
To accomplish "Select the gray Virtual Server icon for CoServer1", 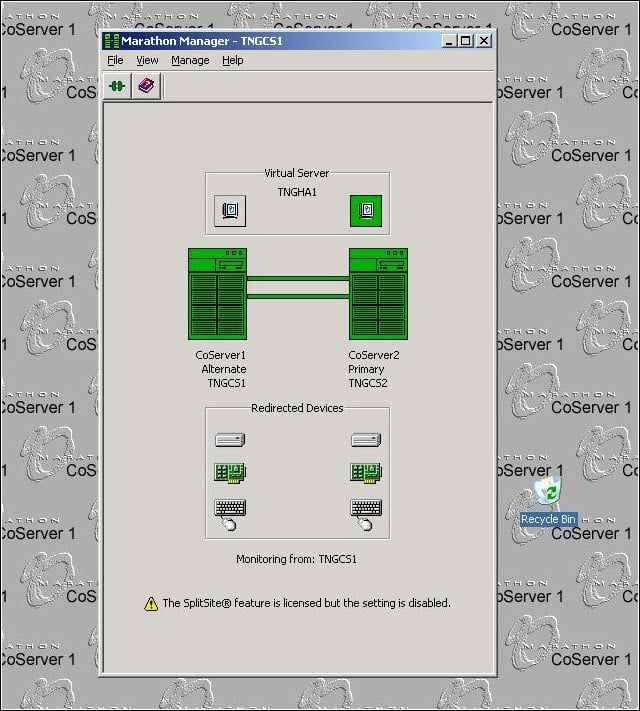I will 230,211.
